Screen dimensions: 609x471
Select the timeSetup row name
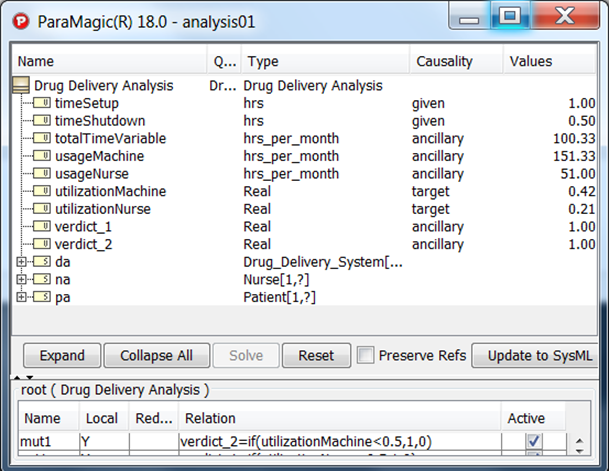(x=87, y=103)
